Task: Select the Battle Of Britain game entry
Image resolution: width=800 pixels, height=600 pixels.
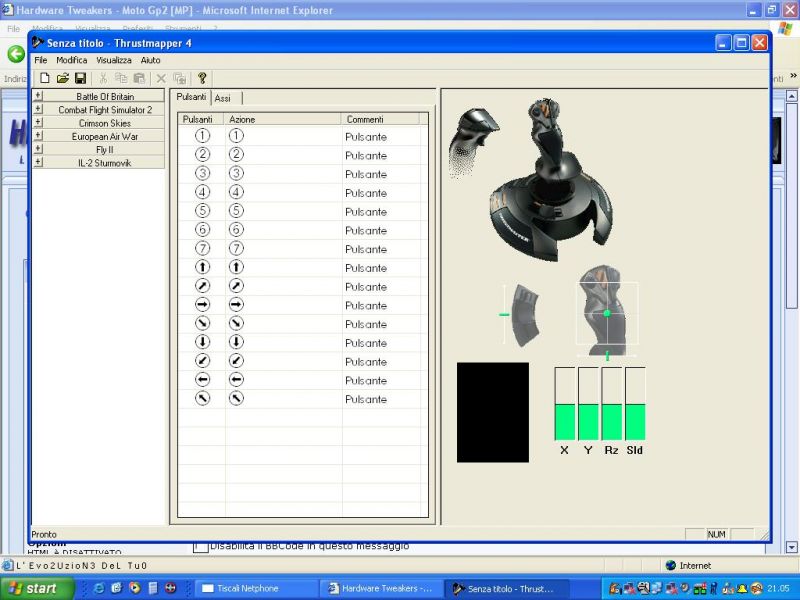Action: pos(105,96)
